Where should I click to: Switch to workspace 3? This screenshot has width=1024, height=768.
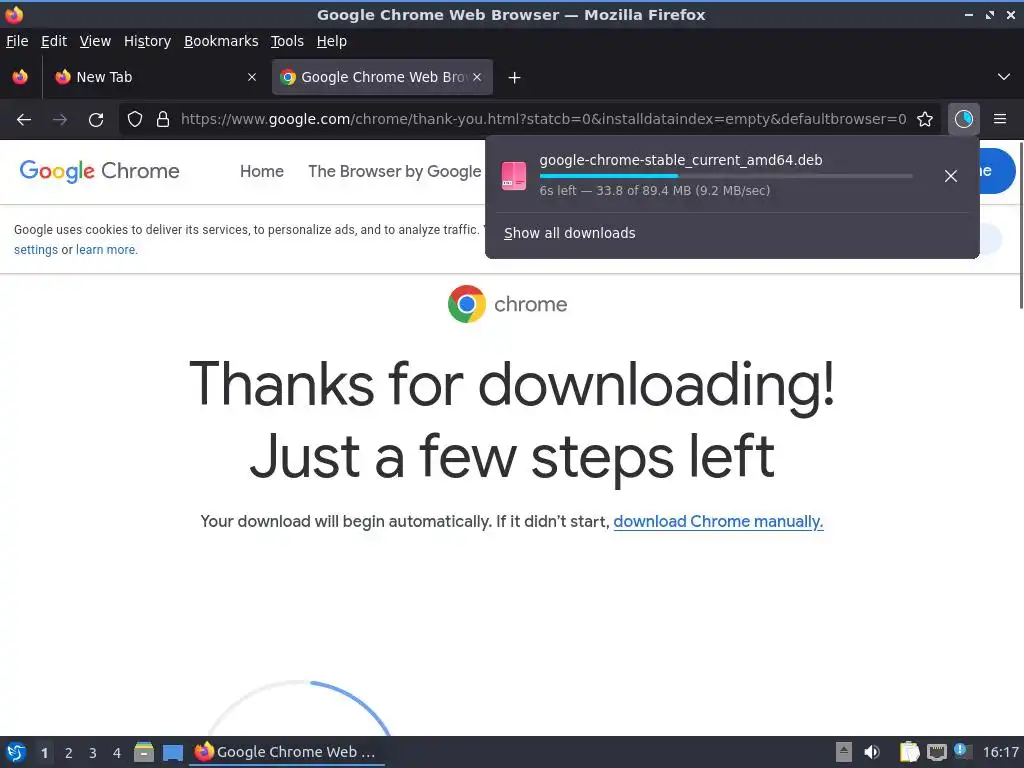[93, 752]
